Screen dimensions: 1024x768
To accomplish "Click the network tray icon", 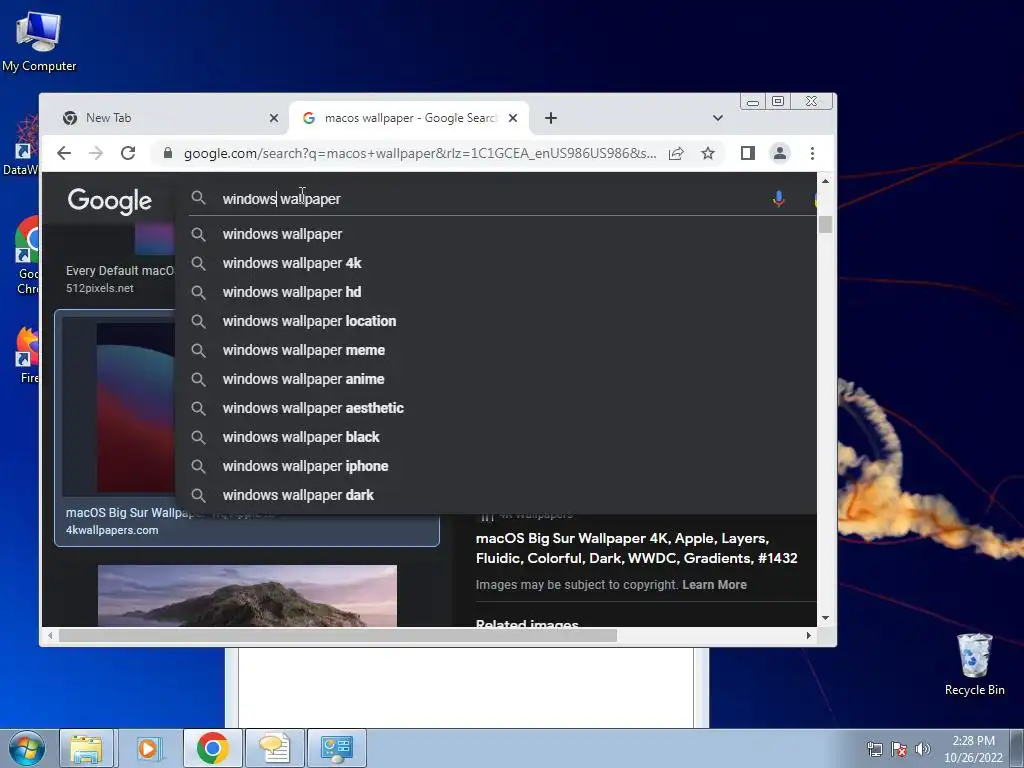I will (x=874, y=749).
